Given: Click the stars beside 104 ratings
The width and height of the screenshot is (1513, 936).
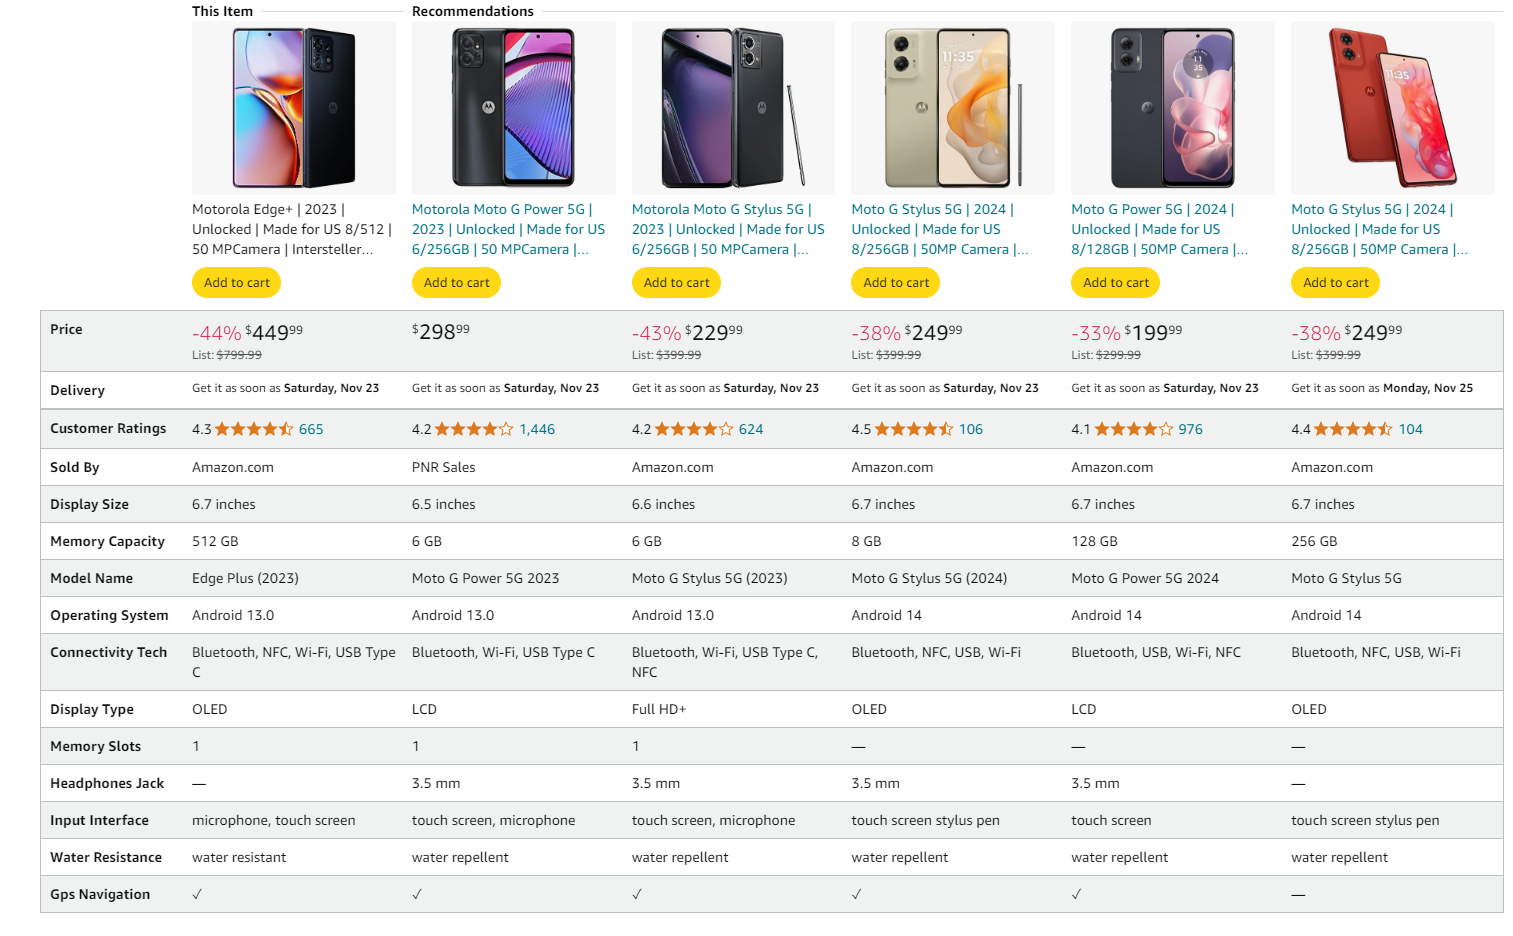Looking at the screenshot, I should (x=1353, y=429).
